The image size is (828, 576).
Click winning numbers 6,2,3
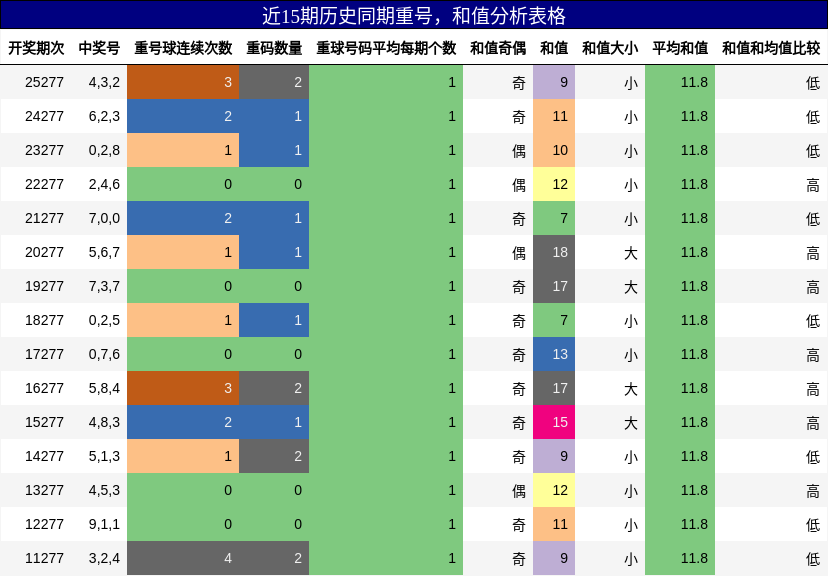pos(104,116)
